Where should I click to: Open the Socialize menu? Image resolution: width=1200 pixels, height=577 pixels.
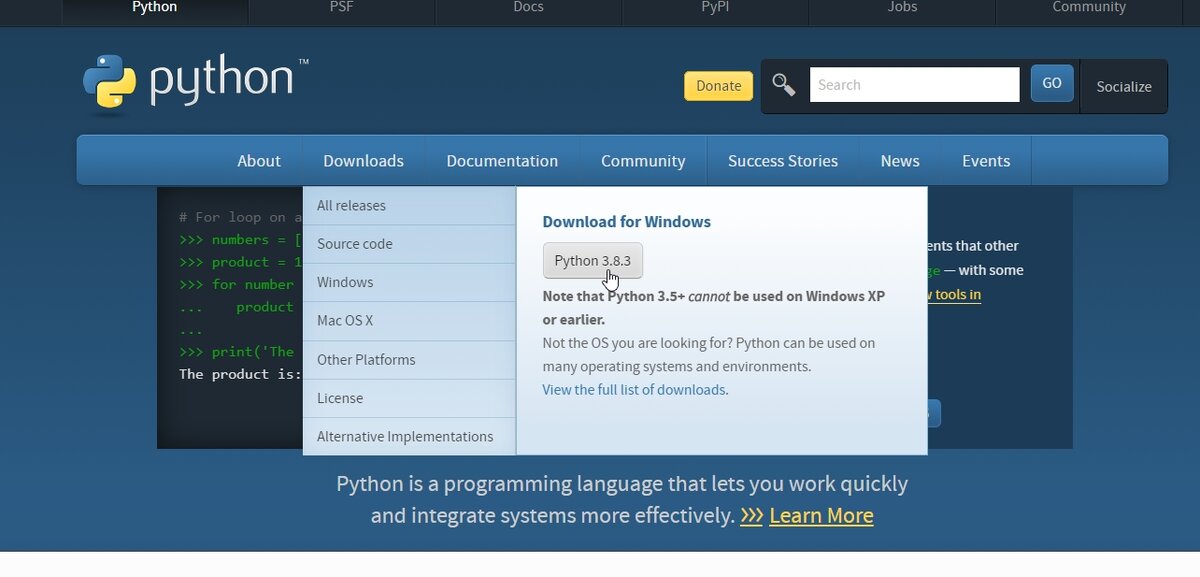[1124, 87]
